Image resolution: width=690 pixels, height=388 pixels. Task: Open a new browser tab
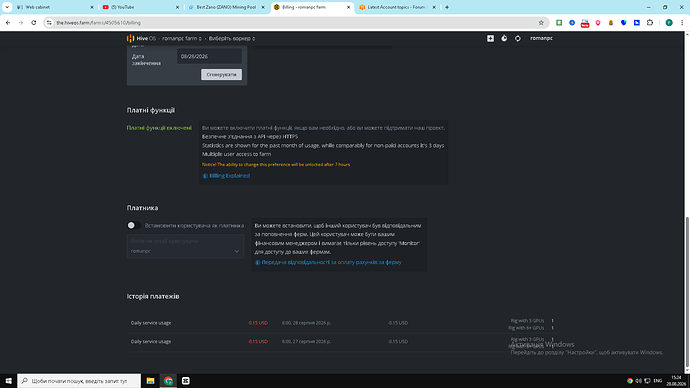tap(447, 7)
